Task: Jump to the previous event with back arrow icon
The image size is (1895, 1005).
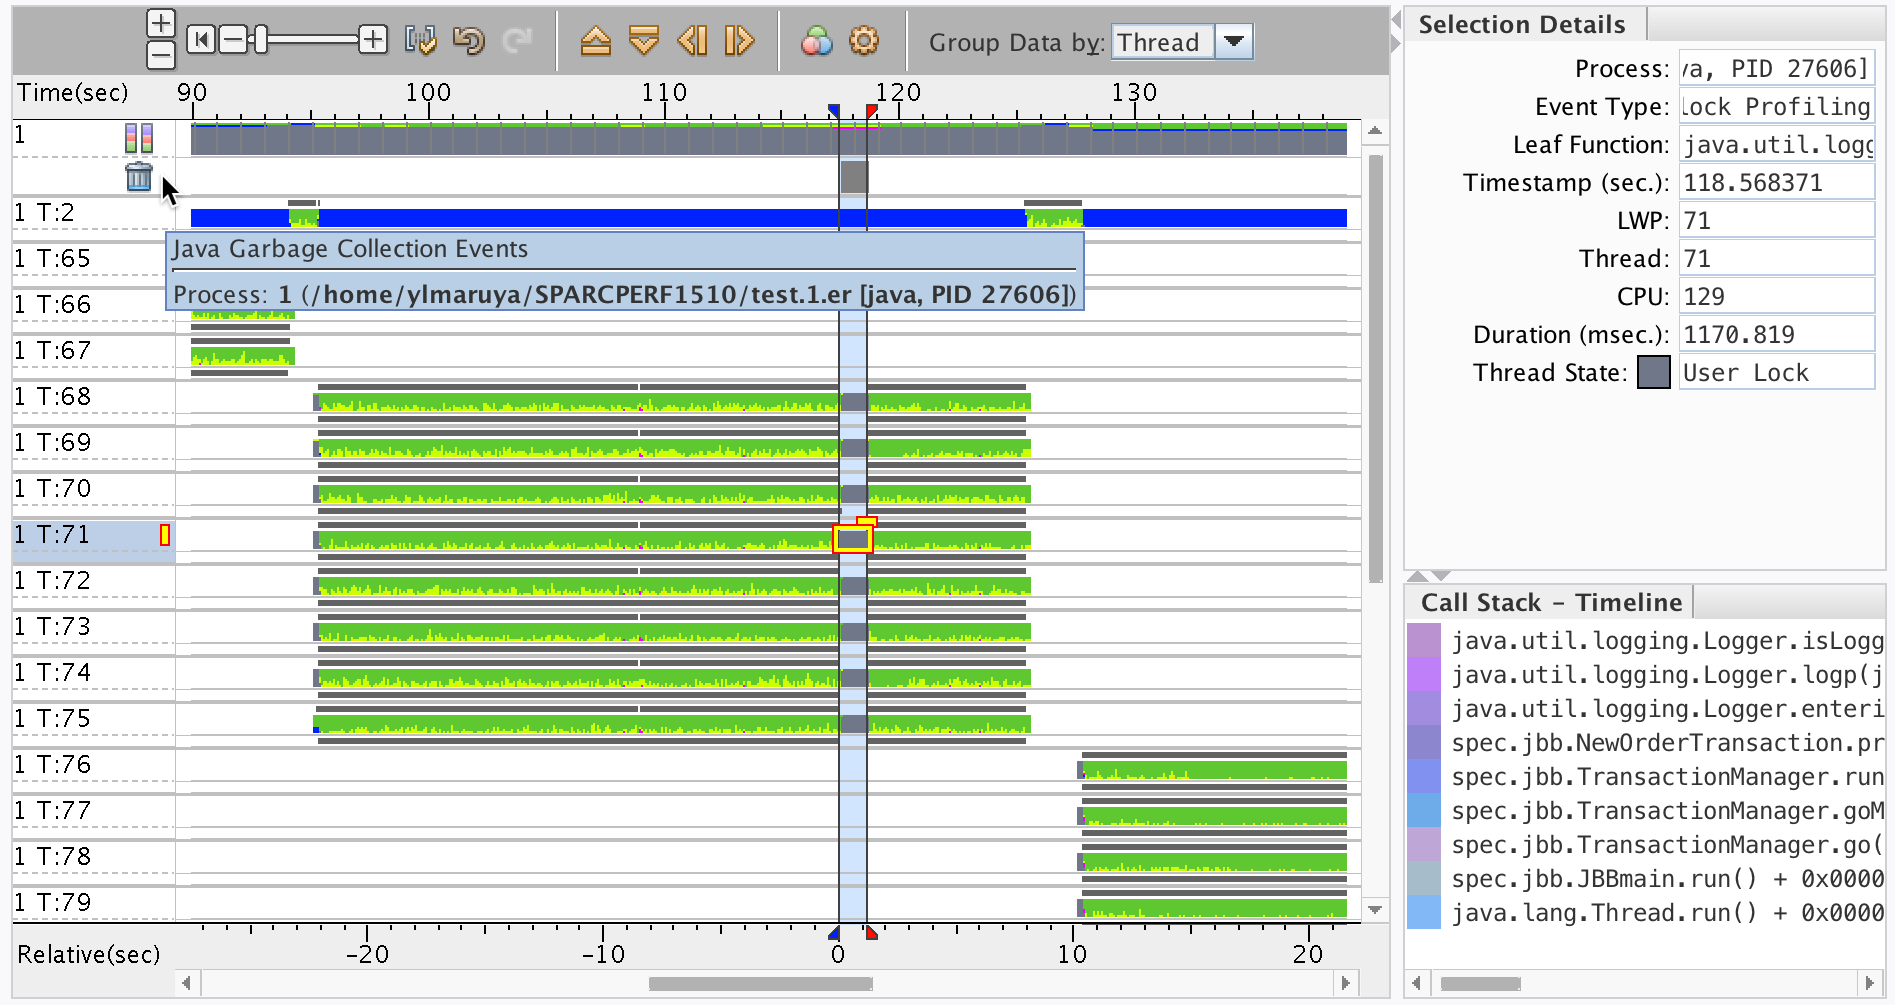Action: pyautogui.click(x=690, y=40)
